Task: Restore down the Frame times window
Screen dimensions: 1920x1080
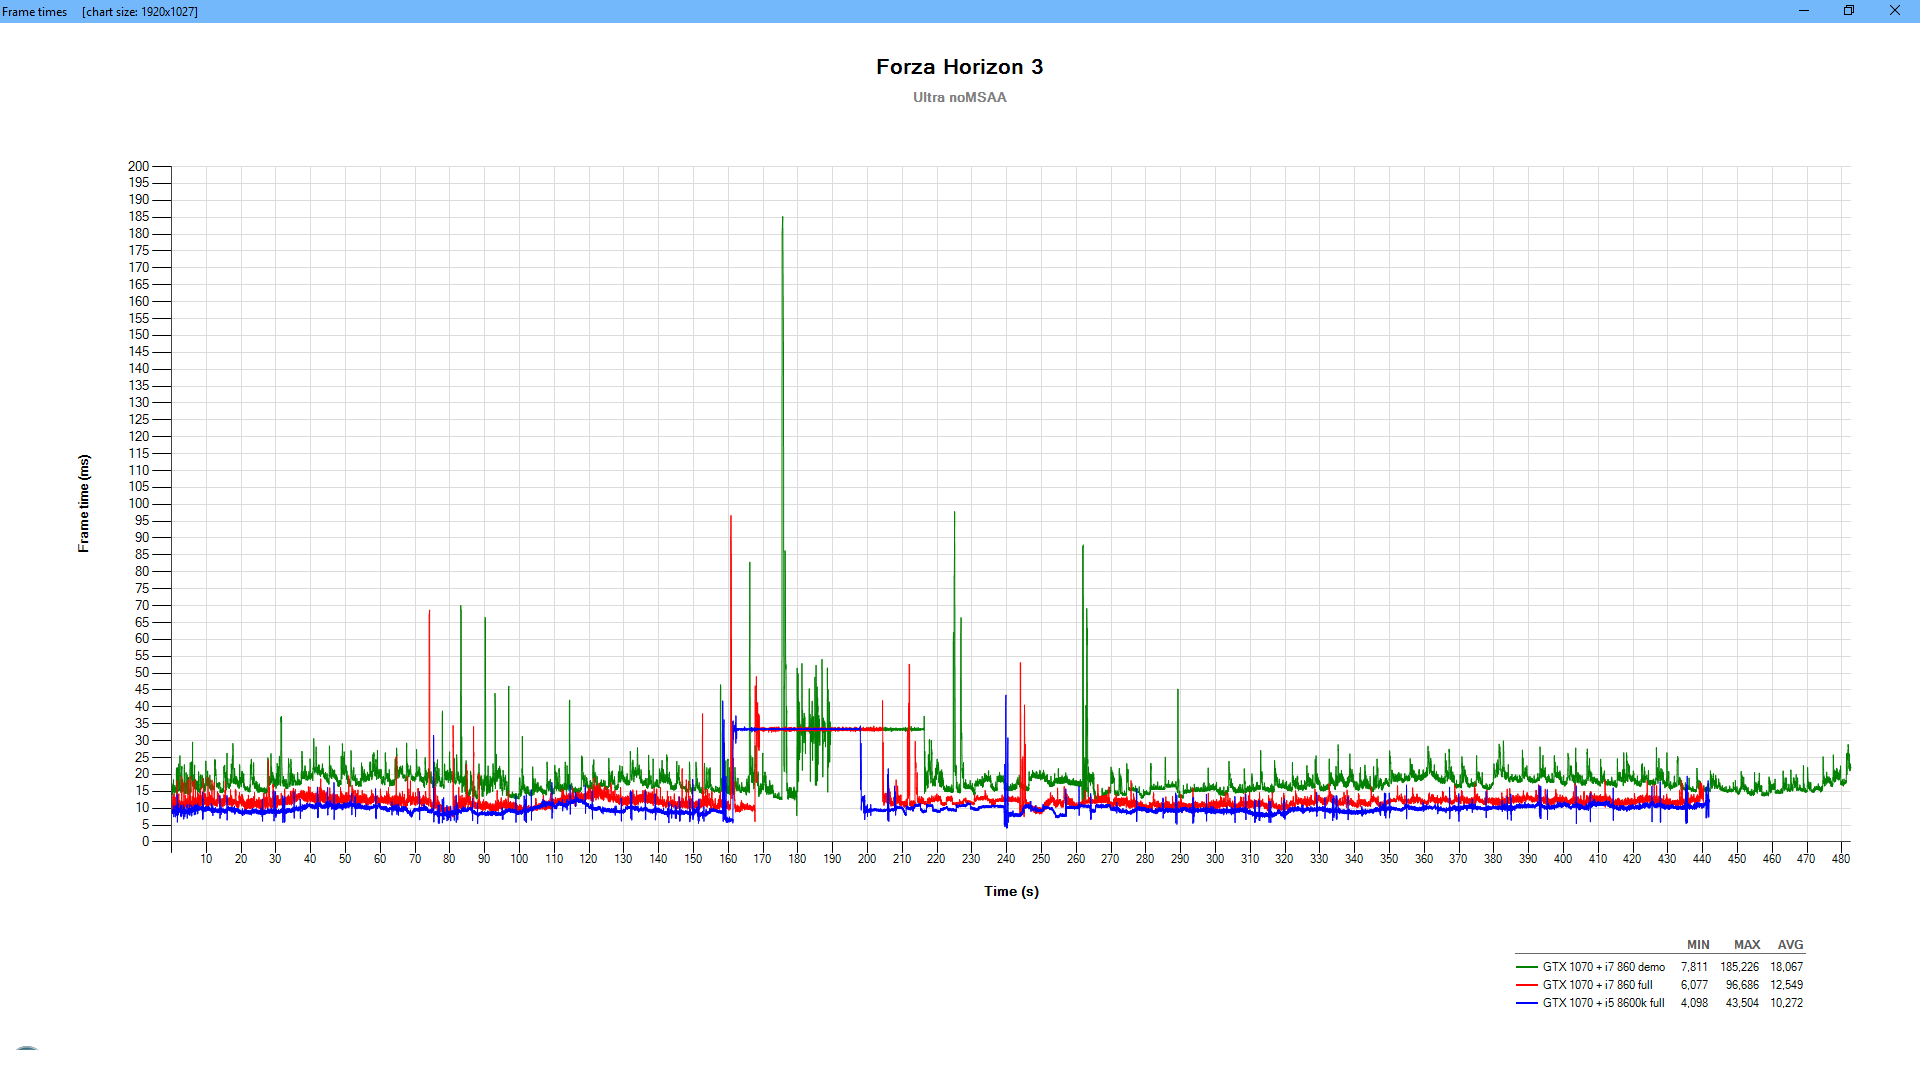Action: [x=1849, y=11]
